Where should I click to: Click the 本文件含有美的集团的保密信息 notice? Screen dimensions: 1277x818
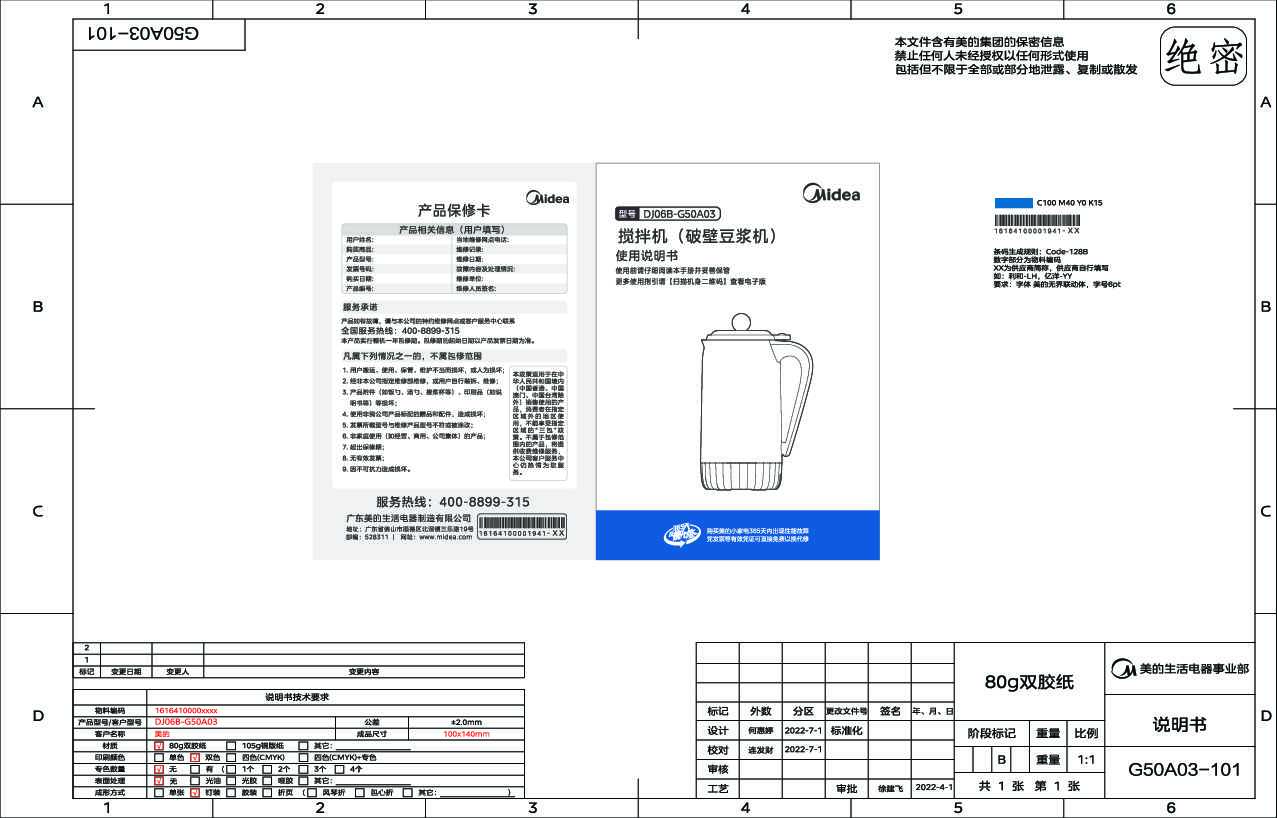(979, 42)
